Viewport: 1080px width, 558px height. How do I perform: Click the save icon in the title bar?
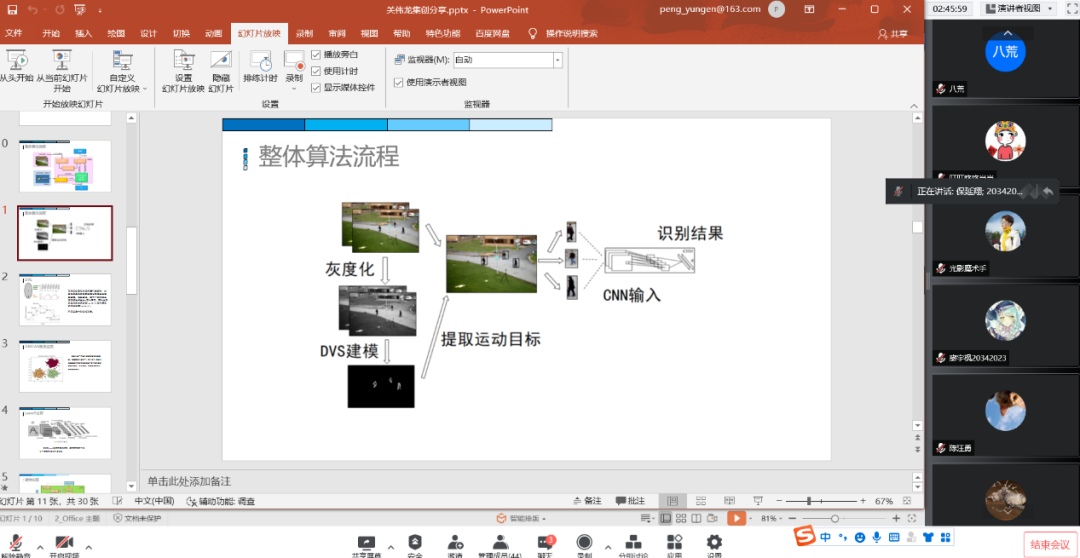coord(10,9)
